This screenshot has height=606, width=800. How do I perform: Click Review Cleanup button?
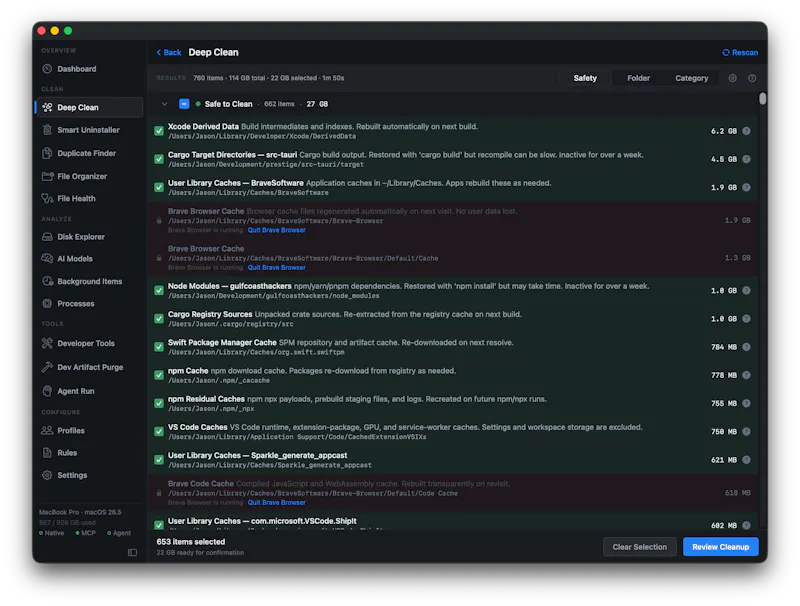[x=720, y=547]
